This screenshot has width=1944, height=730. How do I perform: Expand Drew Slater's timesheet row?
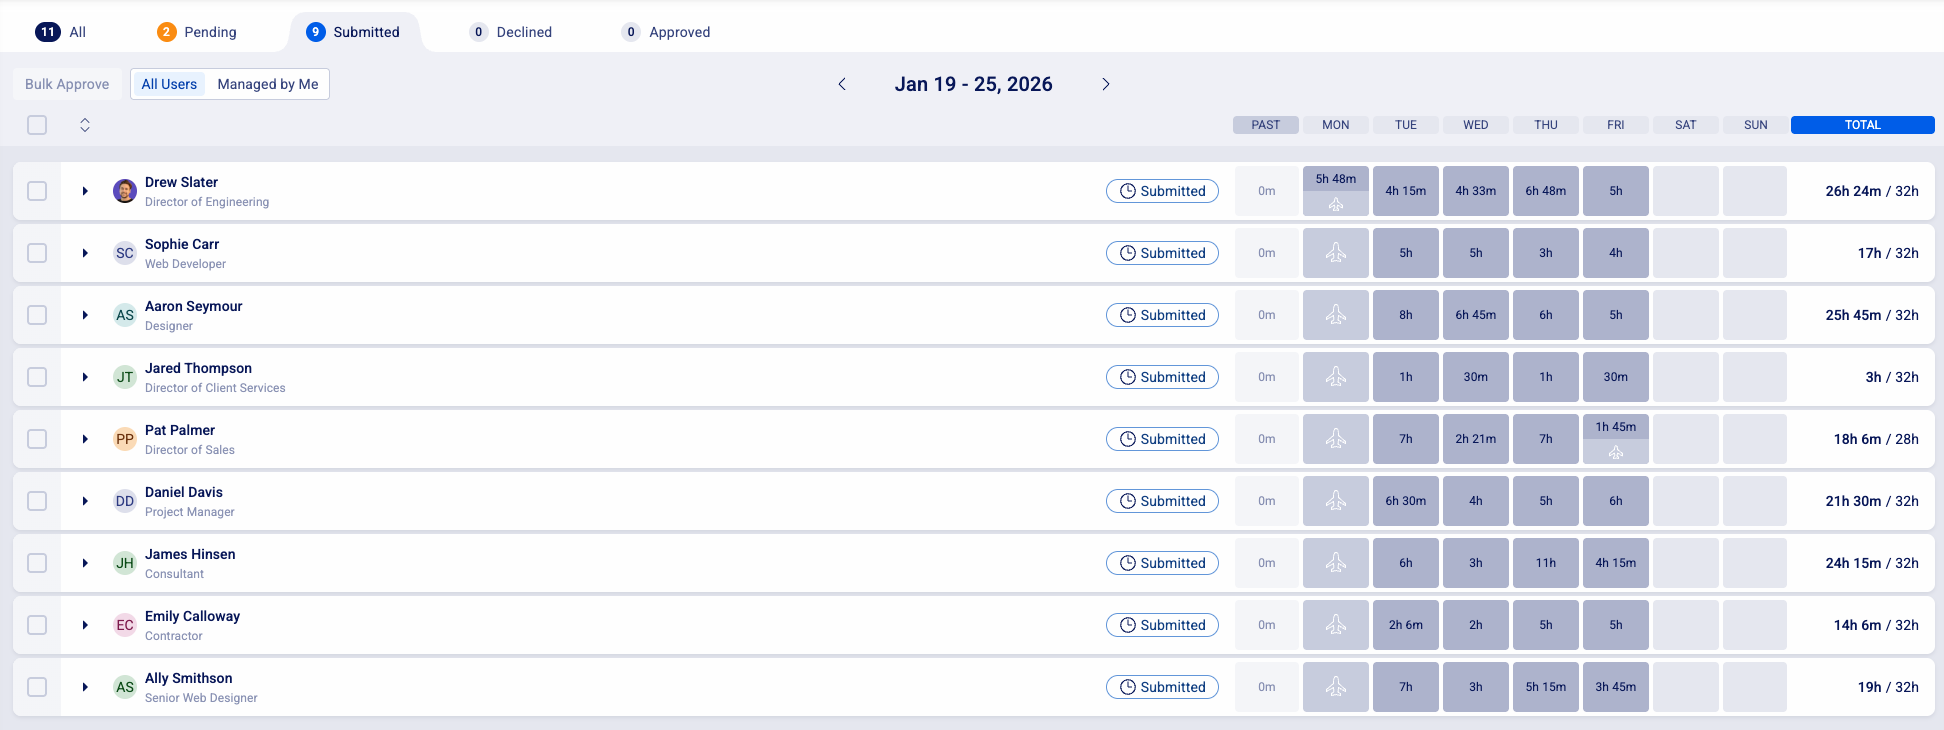(85, 191)
